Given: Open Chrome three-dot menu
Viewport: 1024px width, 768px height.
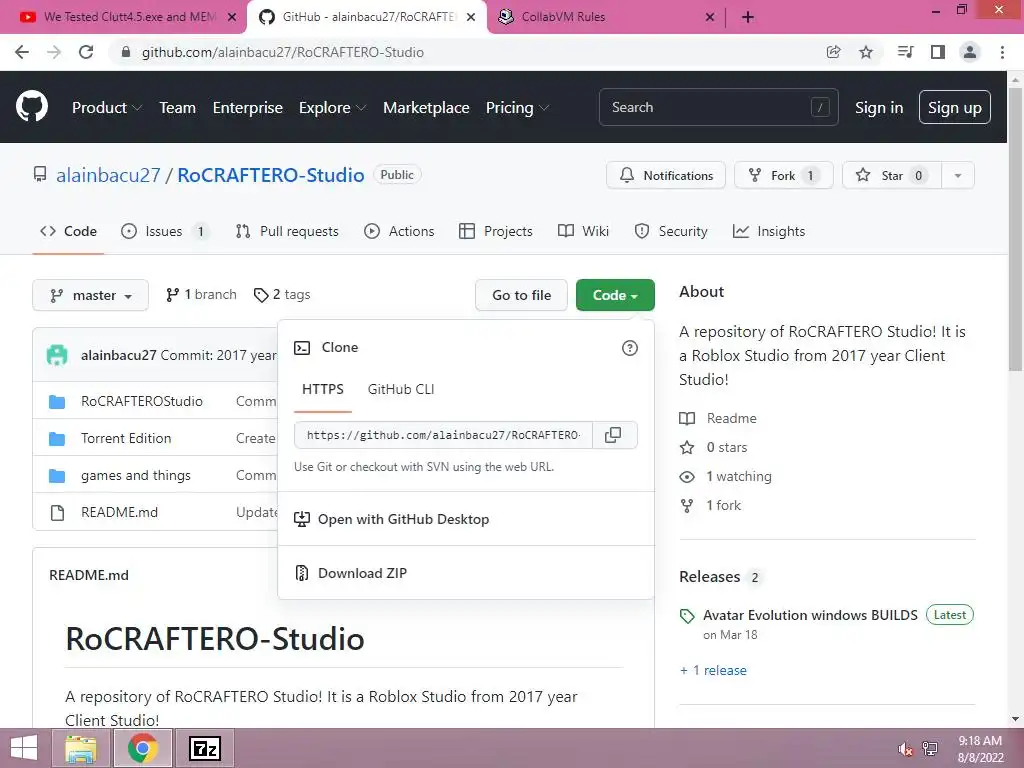Looking at the screenshot, I should click(1002, 52).
